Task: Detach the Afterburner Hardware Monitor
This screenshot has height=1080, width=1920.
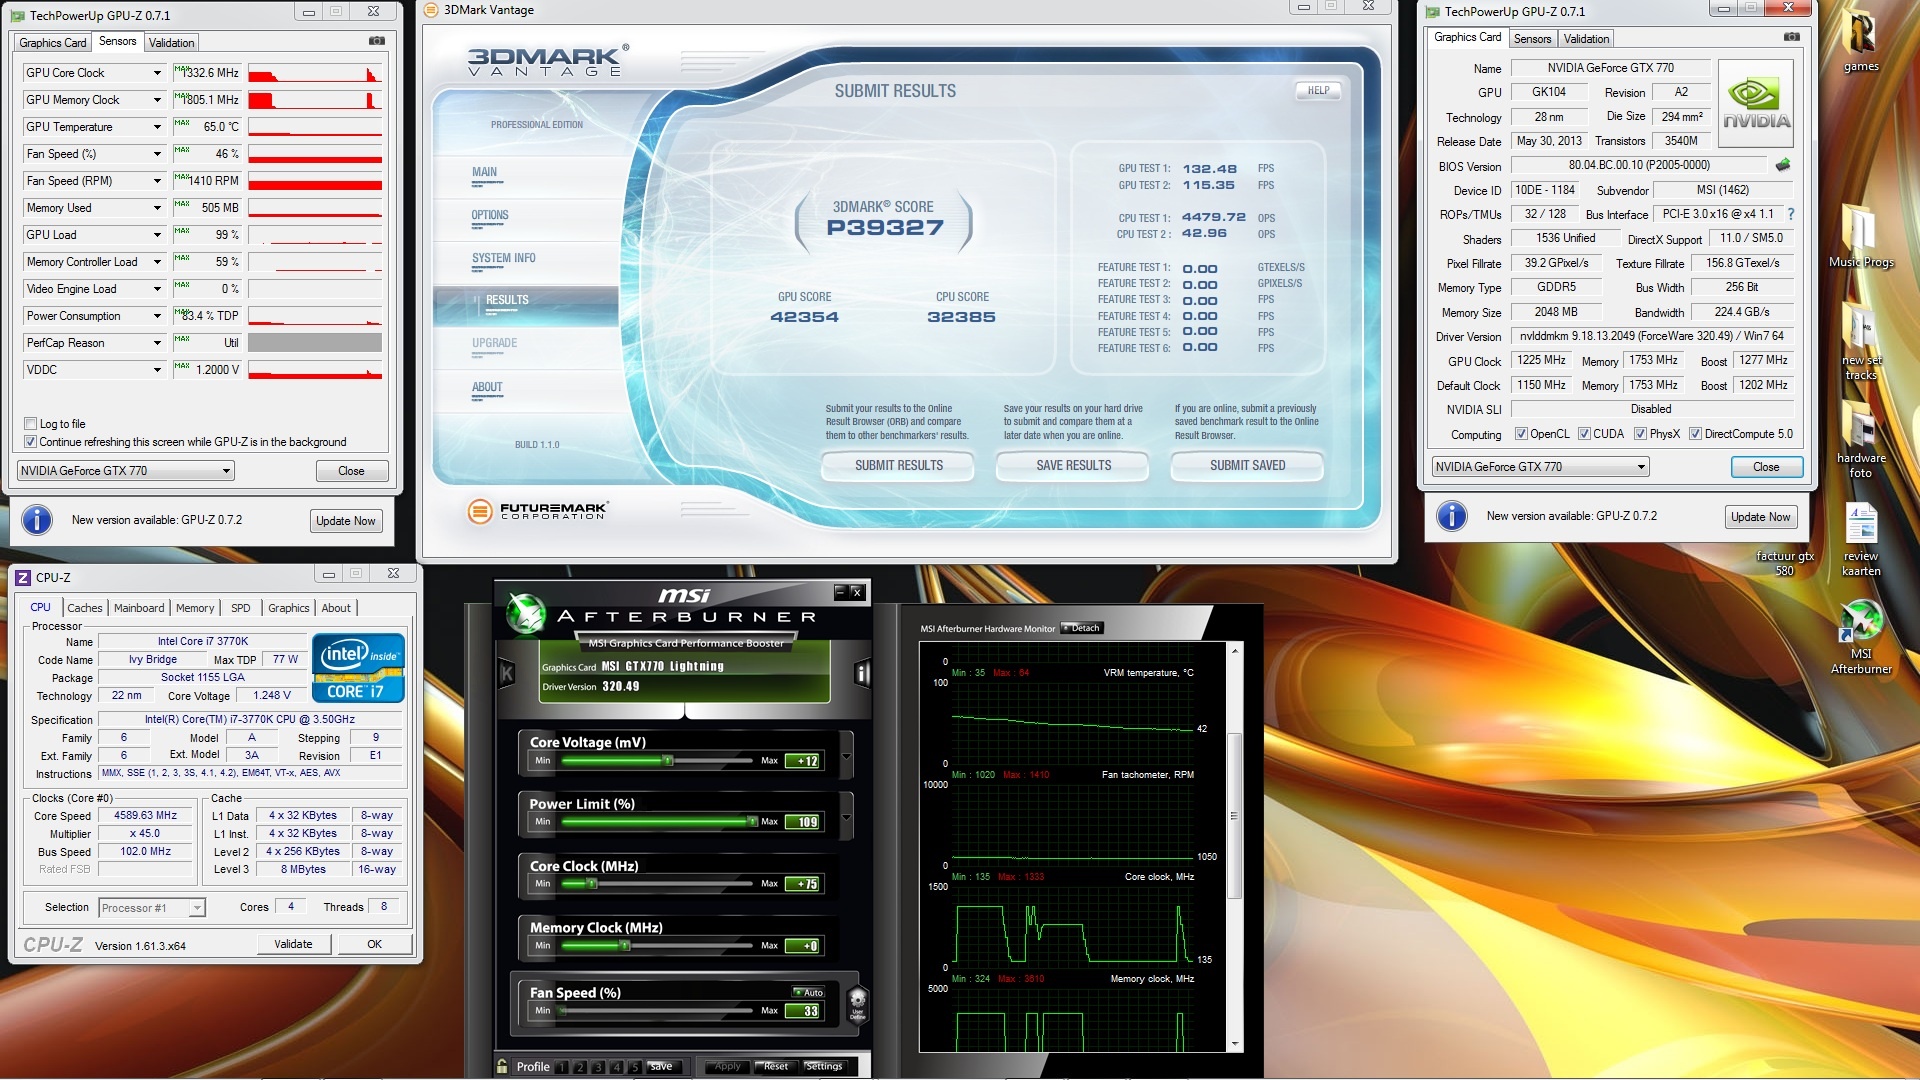Action: pos(1082,628)
